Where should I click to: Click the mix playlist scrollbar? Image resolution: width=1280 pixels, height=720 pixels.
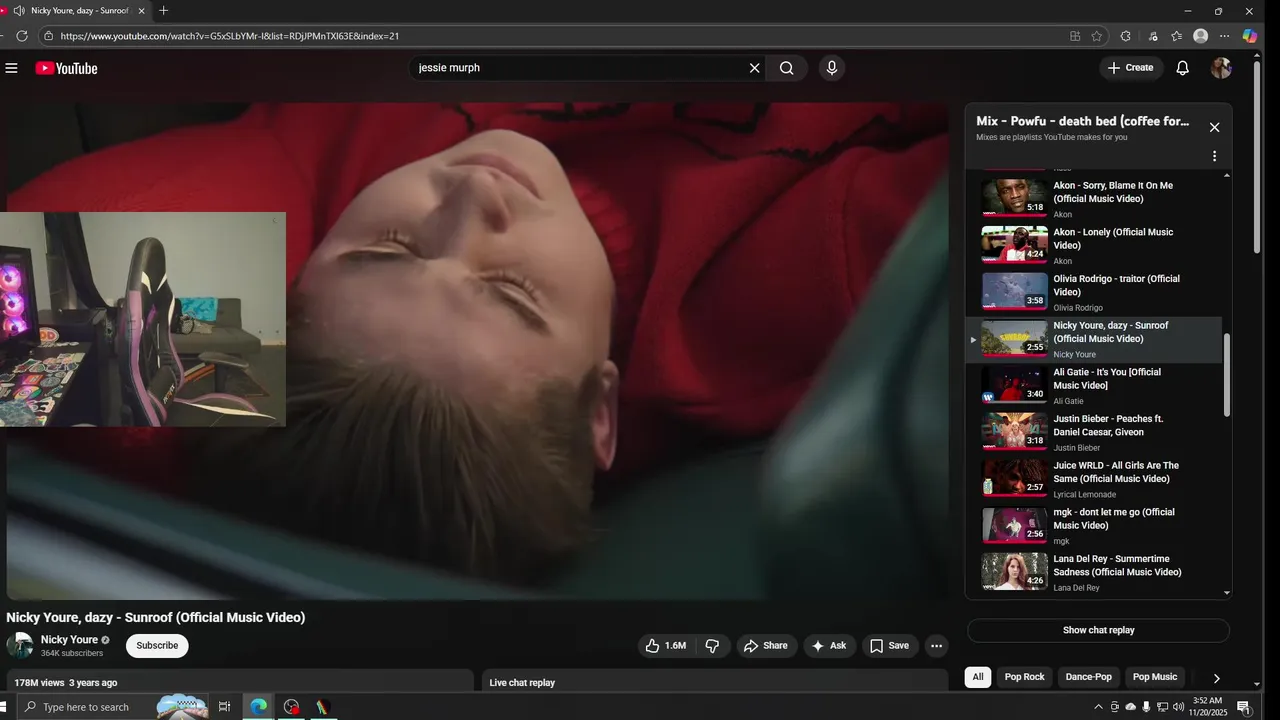(x=1227, y=375)
